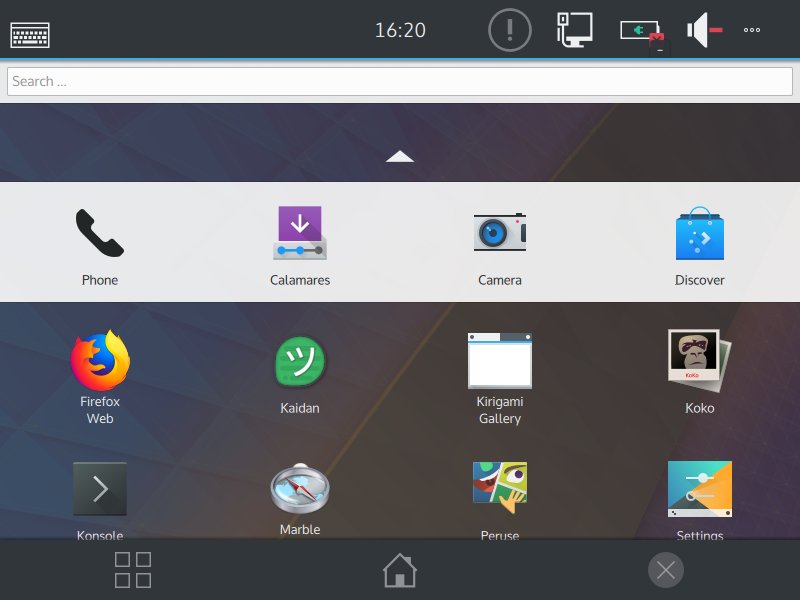Image resolution: width=800 pixels, height=600 pixels.
Task: Focus the Search field
Action: click(x=400, y=81)
